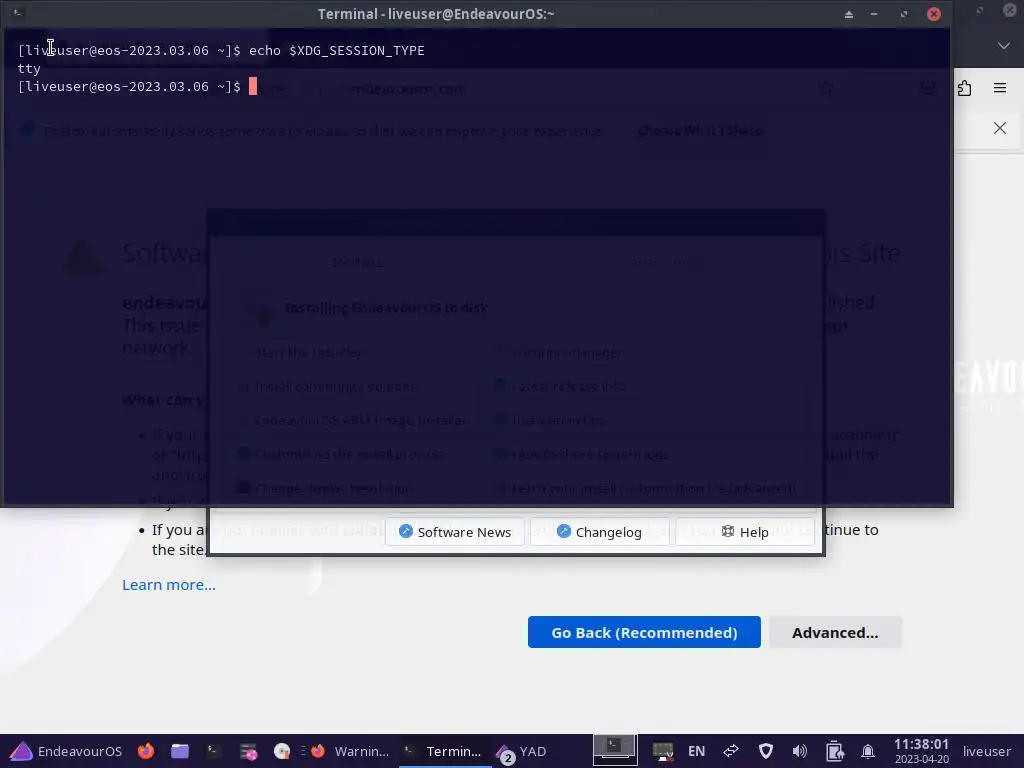Launch Firefox from the panel launcher
The image size is (1024, 768).
coord(146,751)
